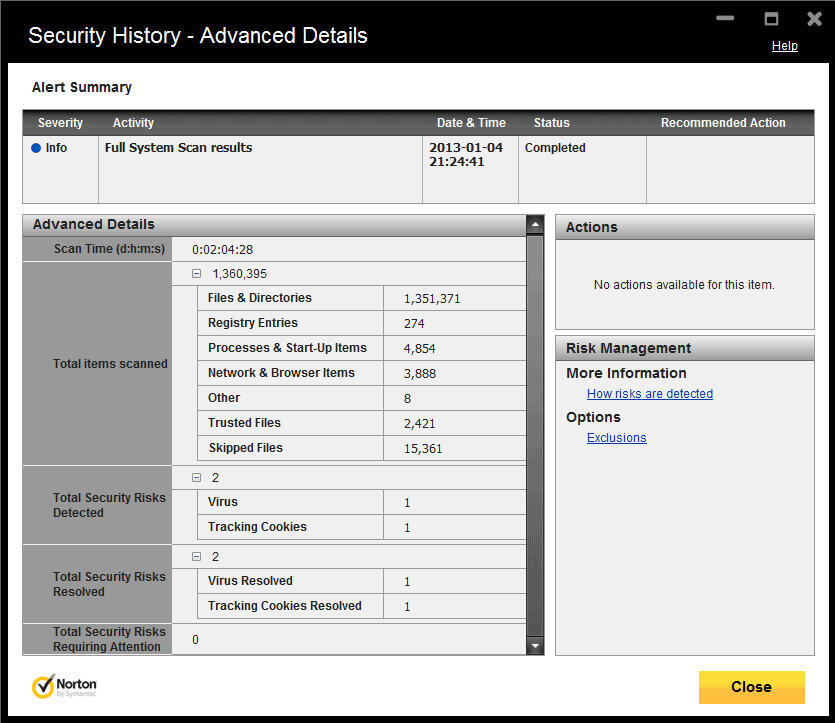
Task: Collapse the Total Security Risks Resolved group
Action: point(197,556)
